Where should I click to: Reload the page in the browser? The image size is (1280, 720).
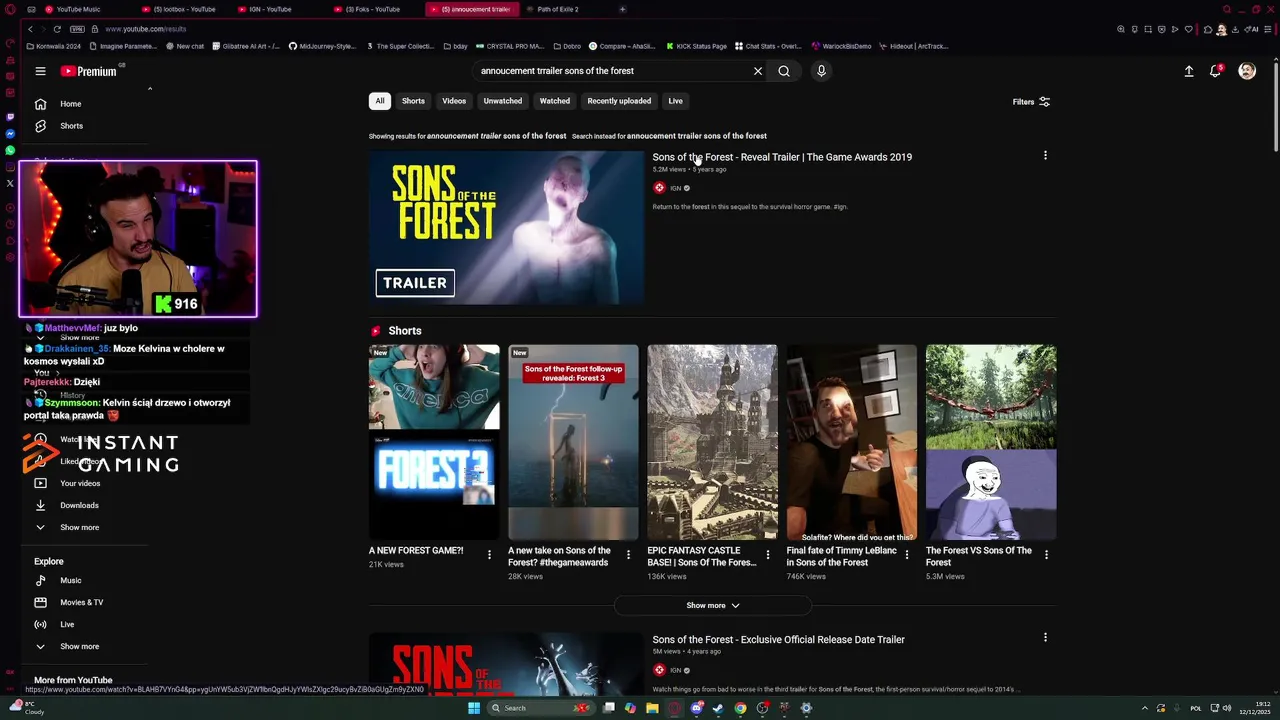[x=57, y=29]
